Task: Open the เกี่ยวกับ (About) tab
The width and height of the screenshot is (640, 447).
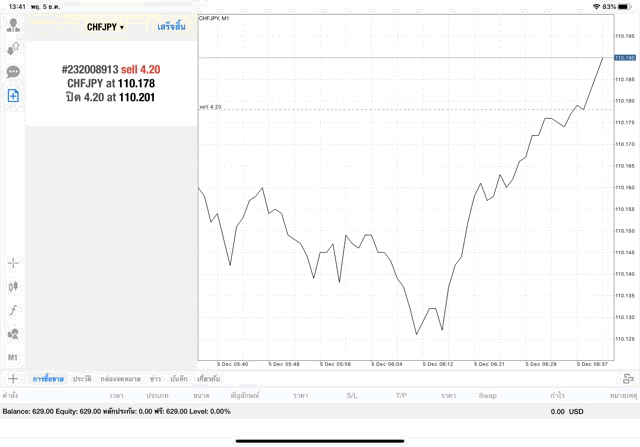Action: coord(209,379)
